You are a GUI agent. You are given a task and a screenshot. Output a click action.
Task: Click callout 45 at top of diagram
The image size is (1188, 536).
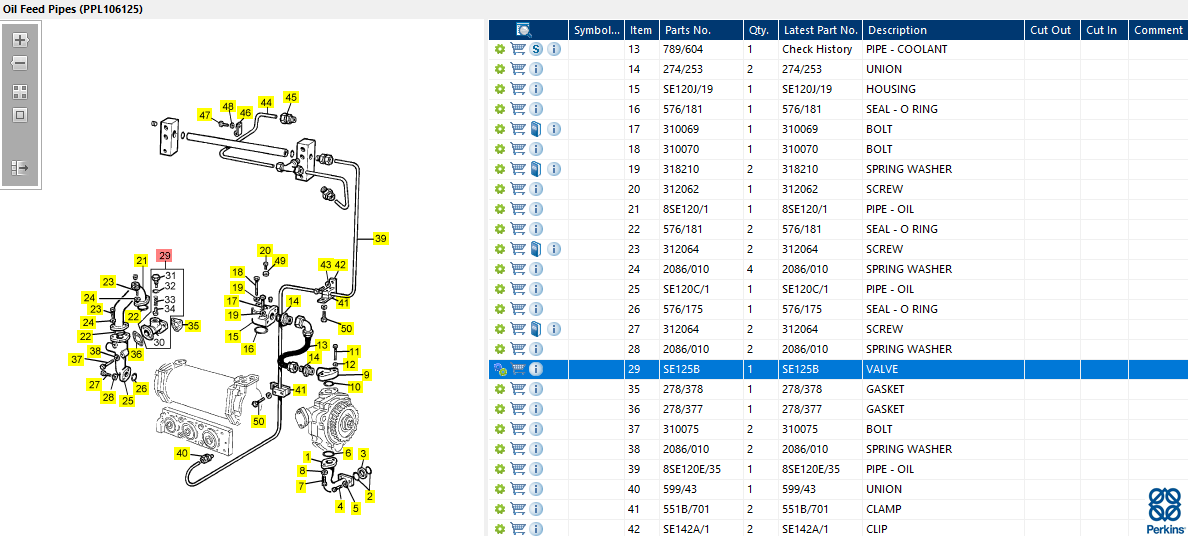coord(291,97)
